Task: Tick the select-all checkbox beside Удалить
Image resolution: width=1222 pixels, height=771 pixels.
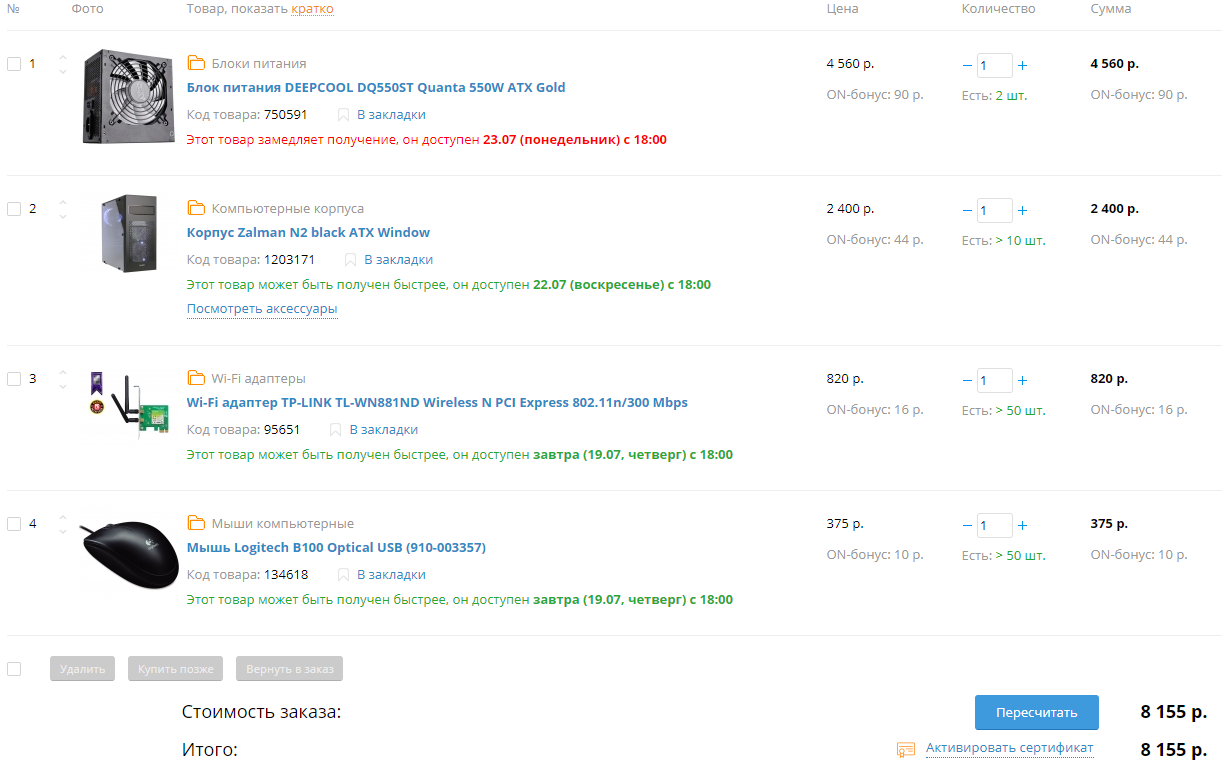Action: pyautogui.click(x=14, y=668)
